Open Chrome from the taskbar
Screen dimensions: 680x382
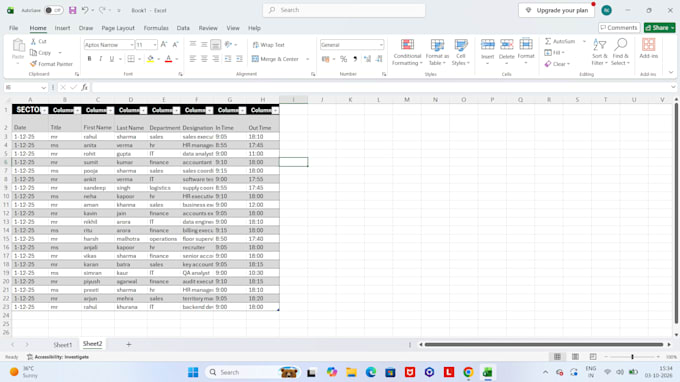(468, 372)
